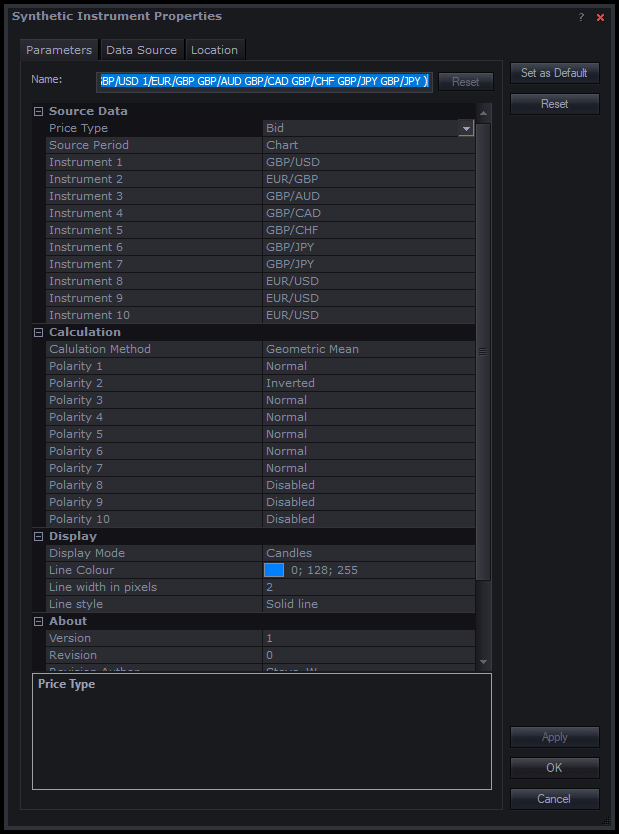Viewport: 619px width, 834px height.
Task: Select the Source Period value Chart
Action: (369, 145)
